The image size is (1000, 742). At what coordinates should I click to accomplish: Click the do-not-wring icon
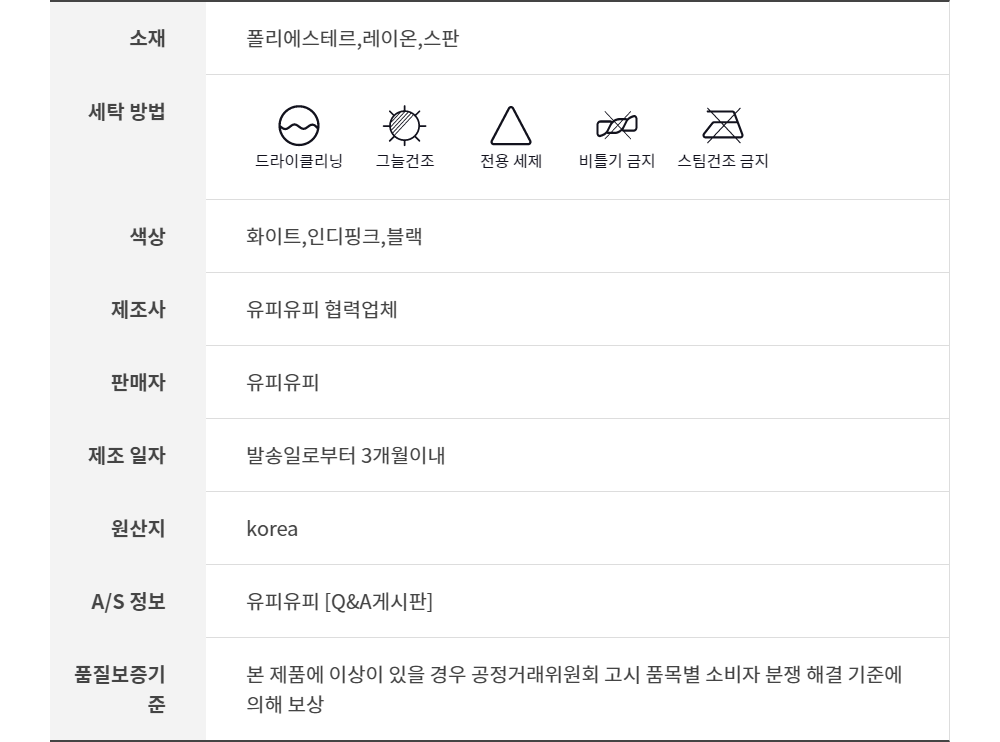point(616,124)
